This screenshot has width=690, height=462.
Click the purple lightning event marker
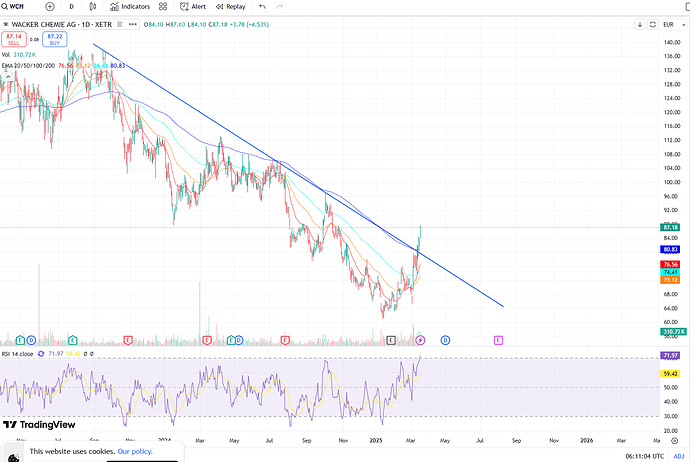point(420,340)
